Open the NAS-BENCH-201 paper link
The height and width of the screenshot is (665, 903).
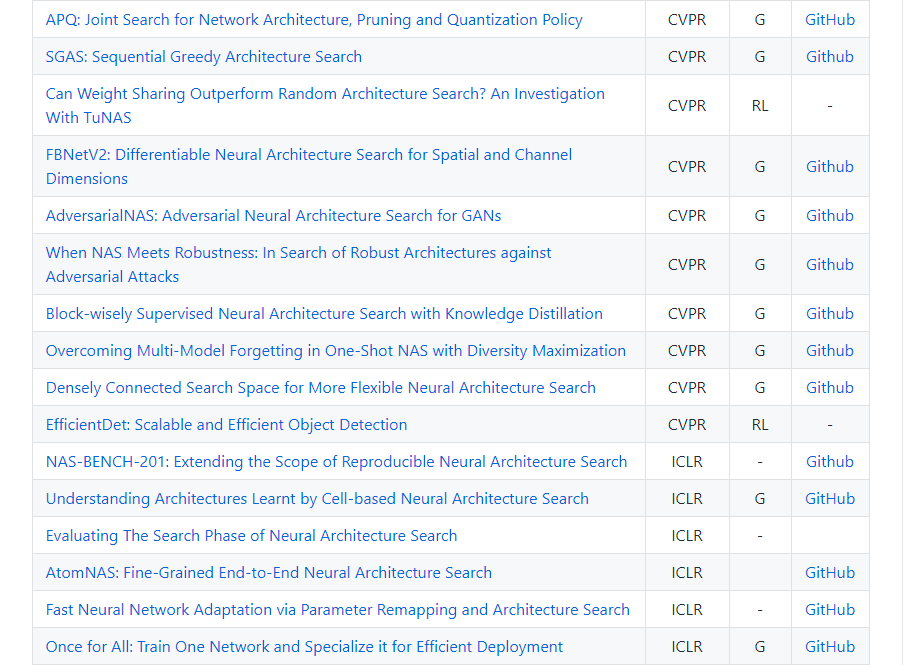point(336,462)
